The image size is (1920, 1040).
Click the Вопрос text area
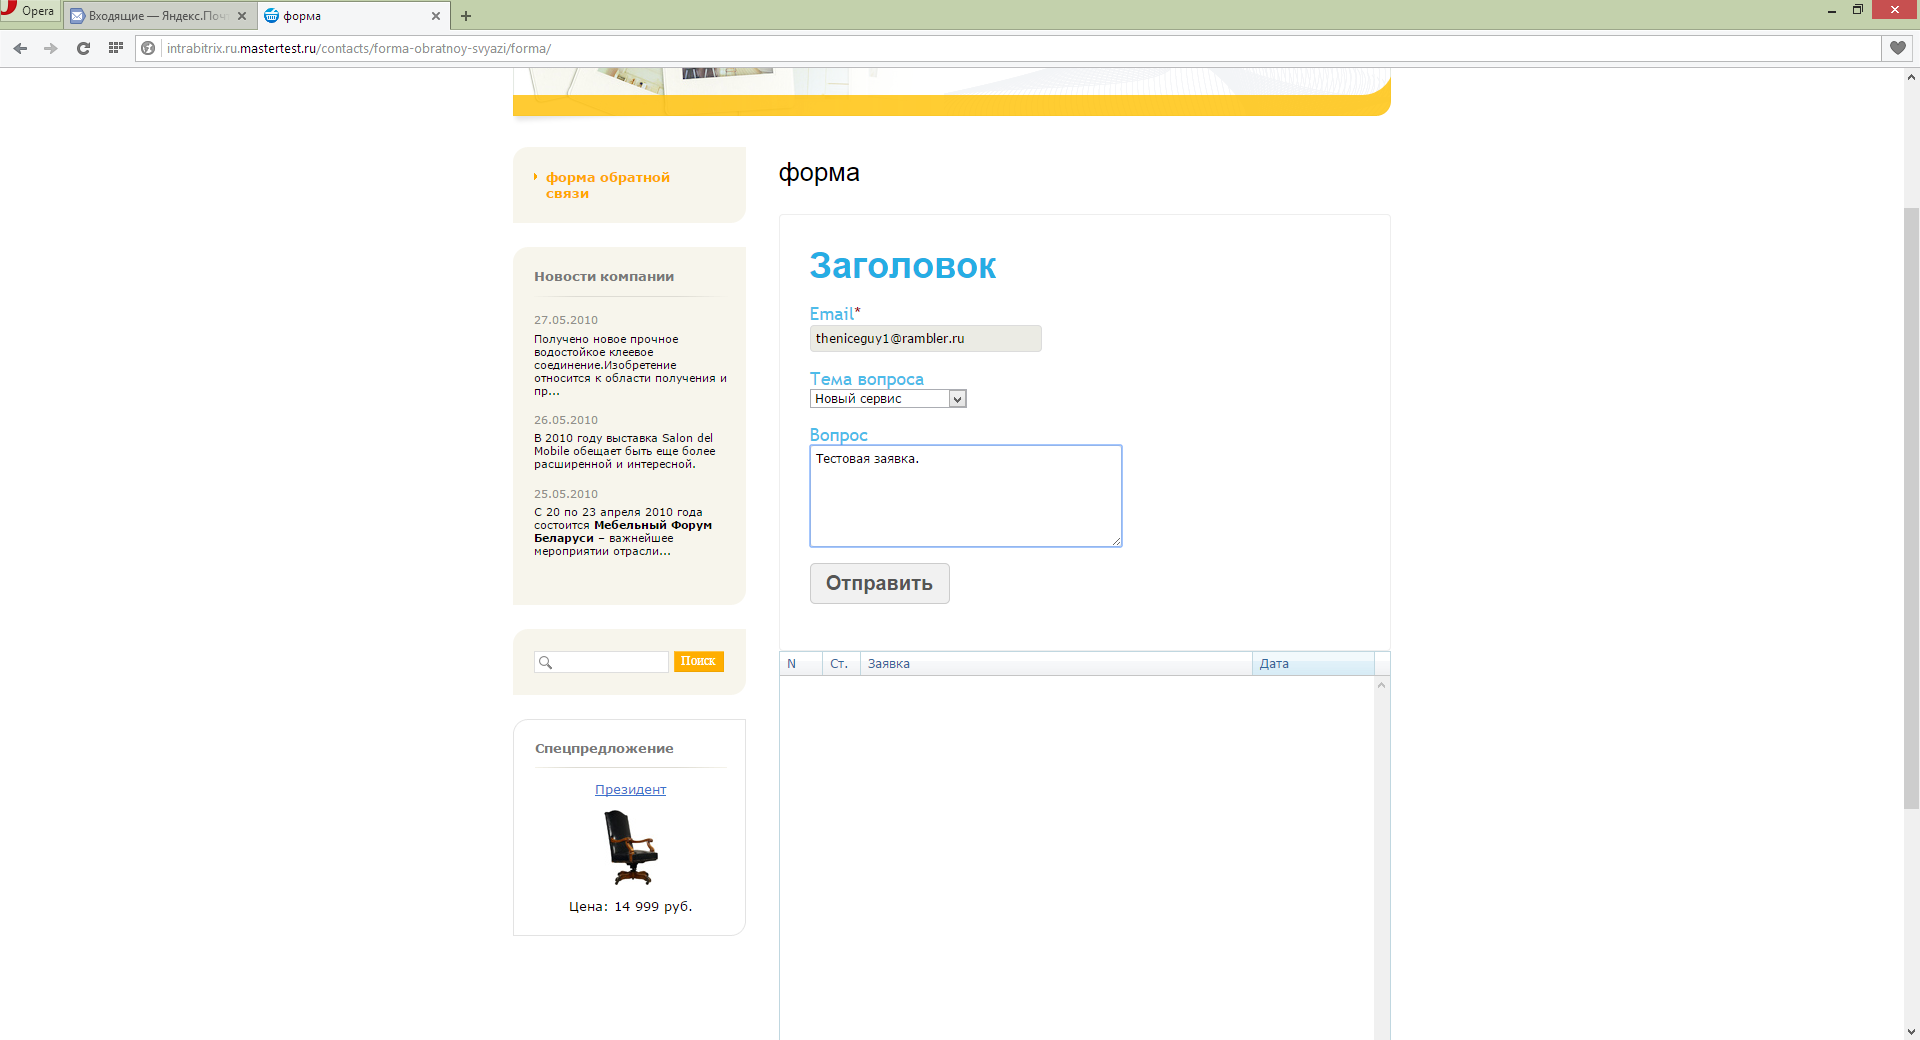coord(966,496)
